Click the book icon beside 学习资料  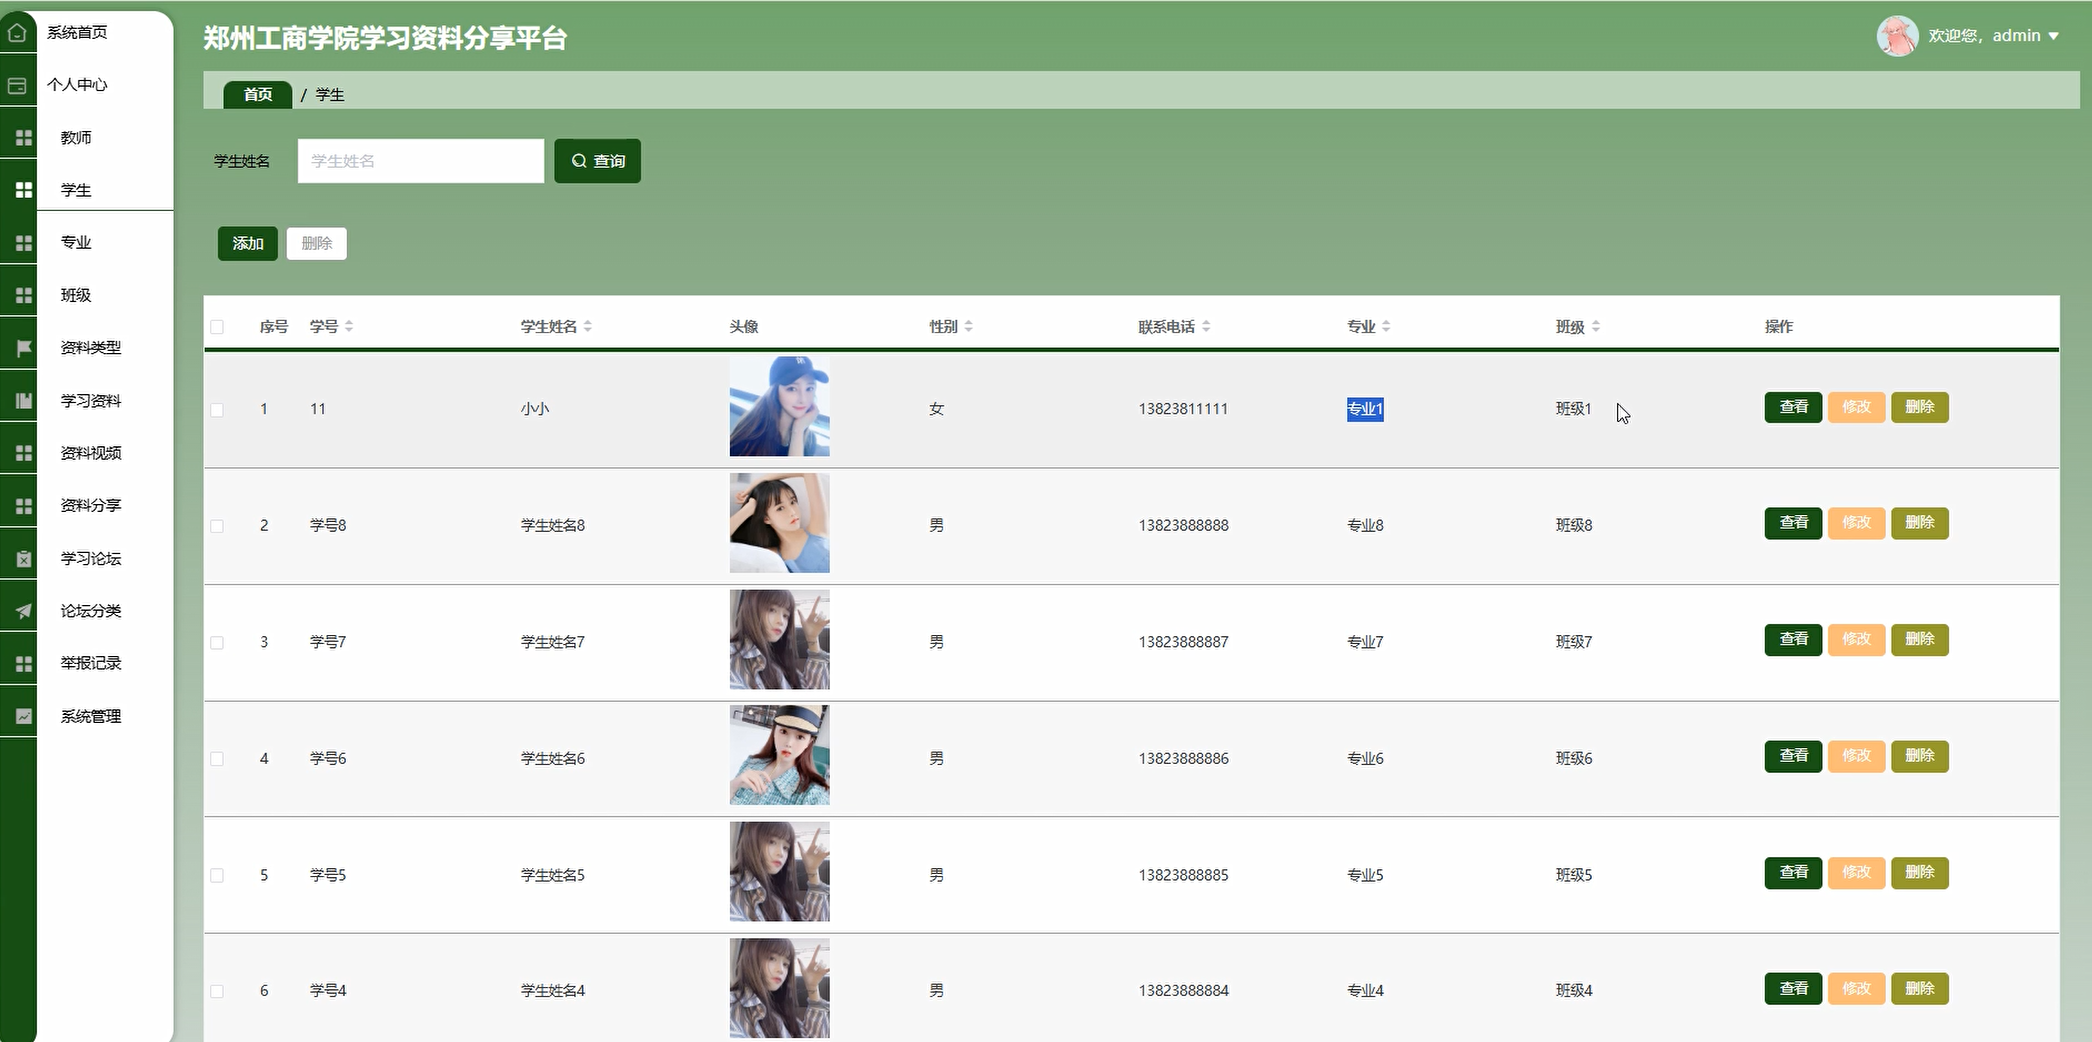(24, 401)
